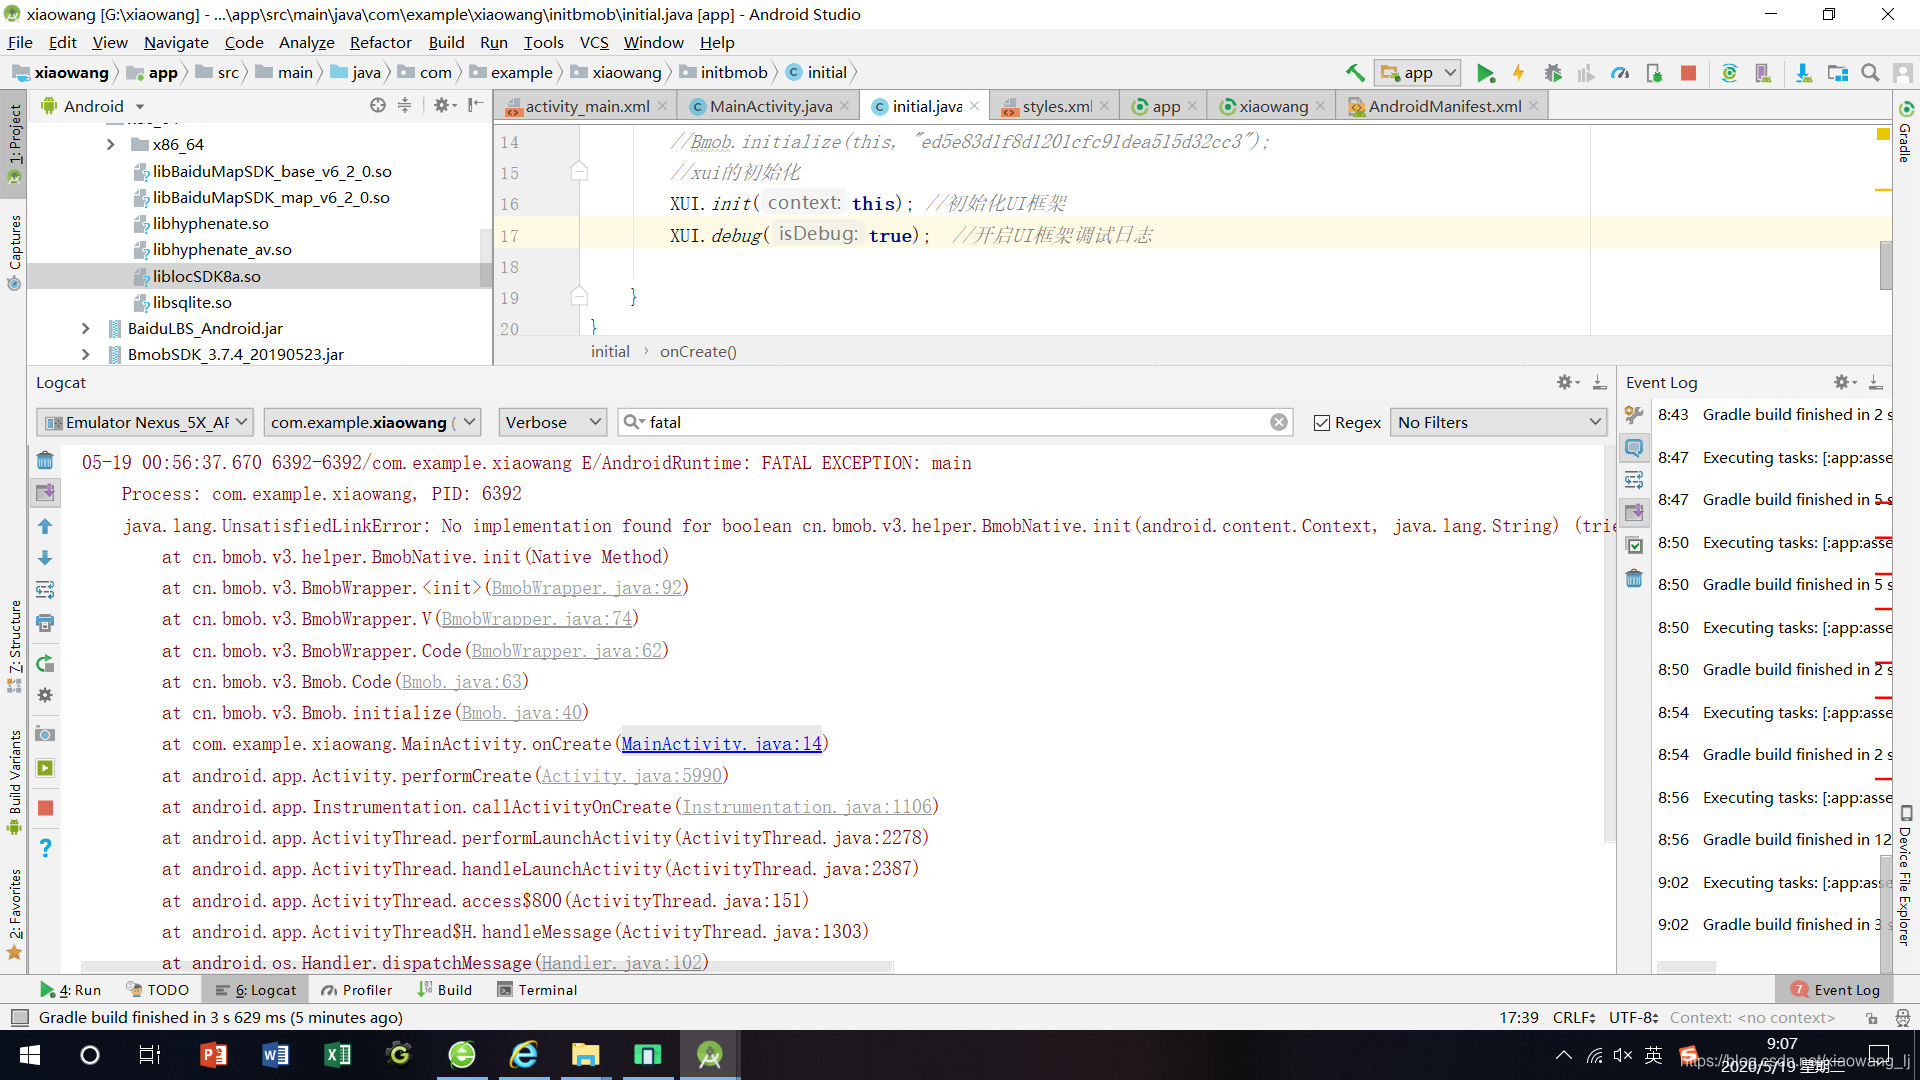Click the Debug app bug icon
Screen dimensions: 1920x1080
[x=1552, y=73]
